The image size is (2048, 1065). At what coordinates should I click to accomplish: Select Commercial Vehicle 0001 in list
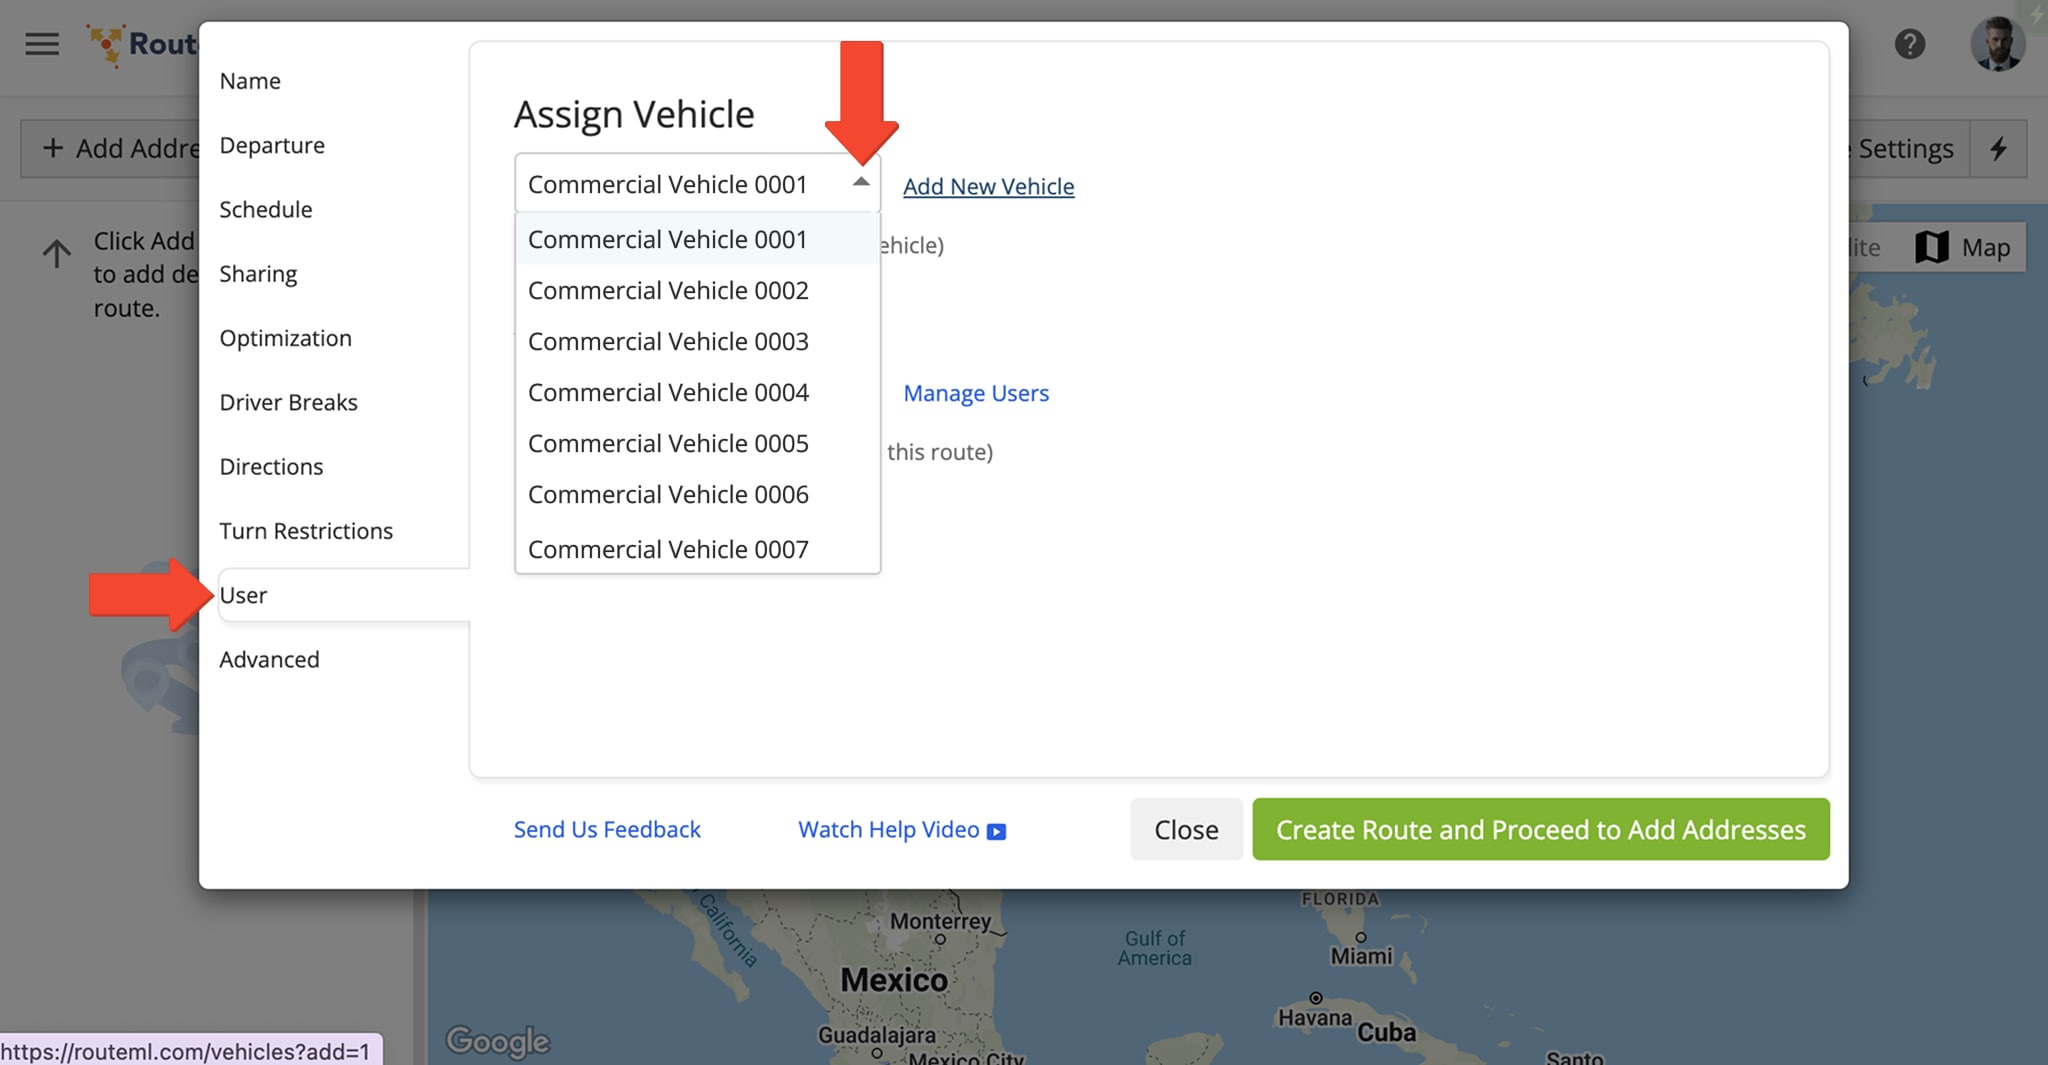tap(697, 239)
